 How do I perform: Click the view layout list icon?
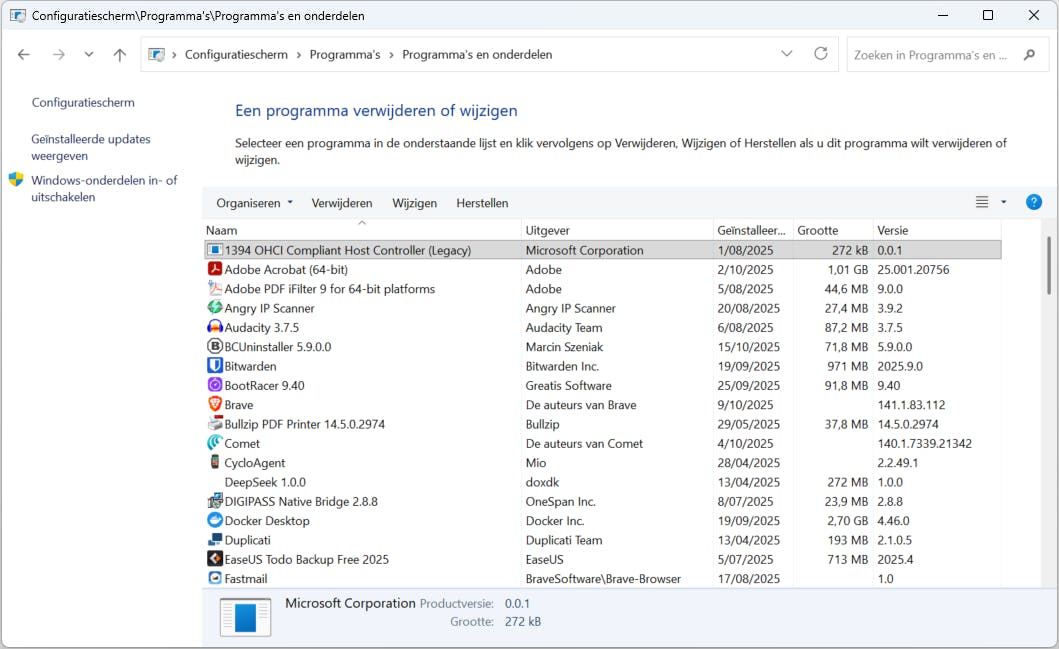982,202
